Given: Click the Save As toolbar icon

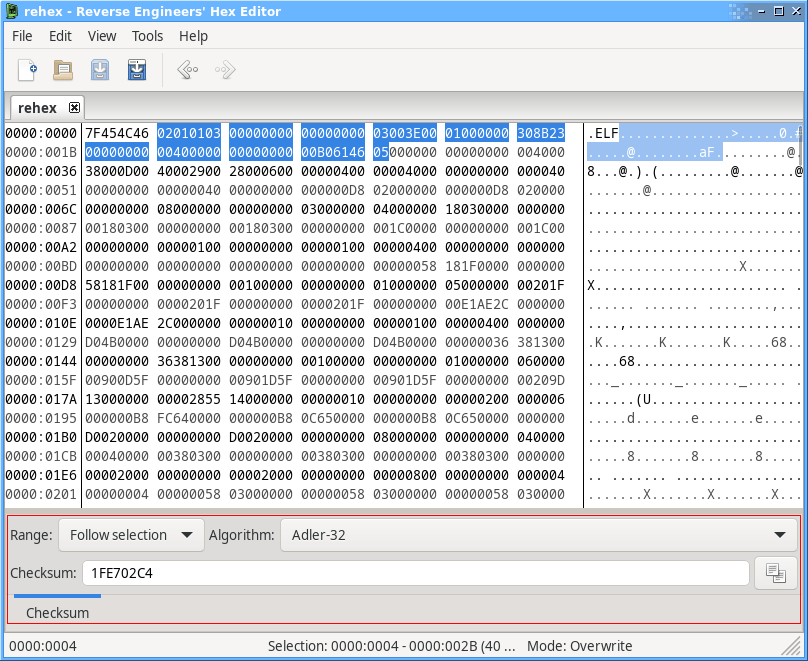Looking at the screenshot, I should [x=137, y=70].
